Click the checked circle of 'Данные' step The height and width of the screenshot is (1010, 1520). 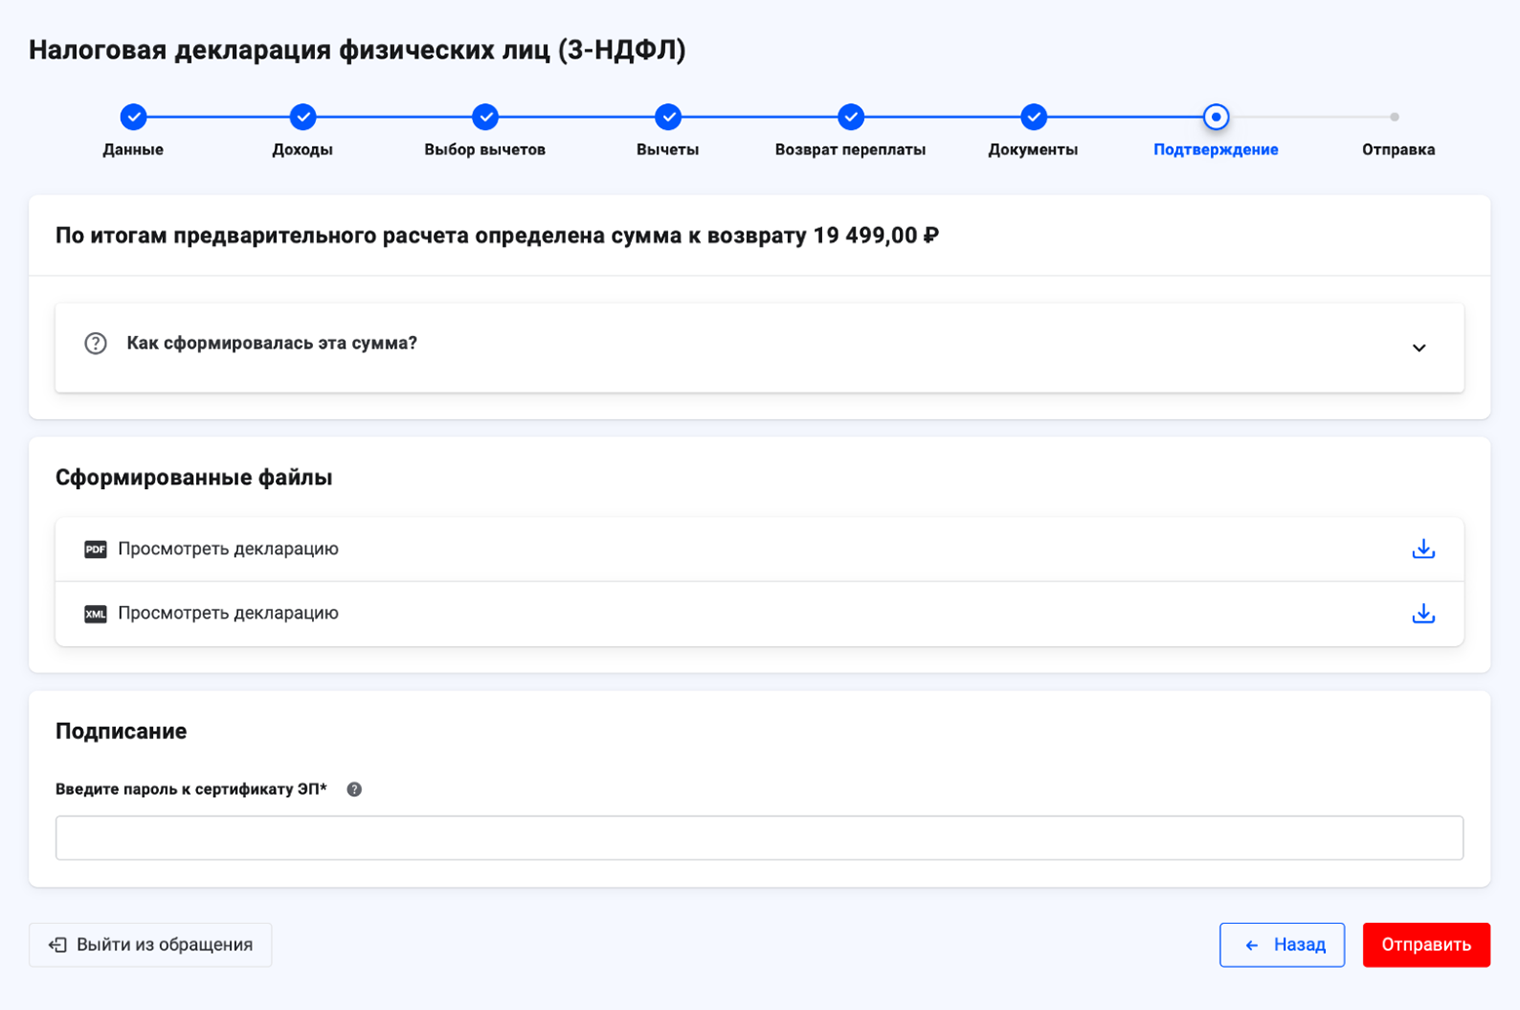[133, 116]
